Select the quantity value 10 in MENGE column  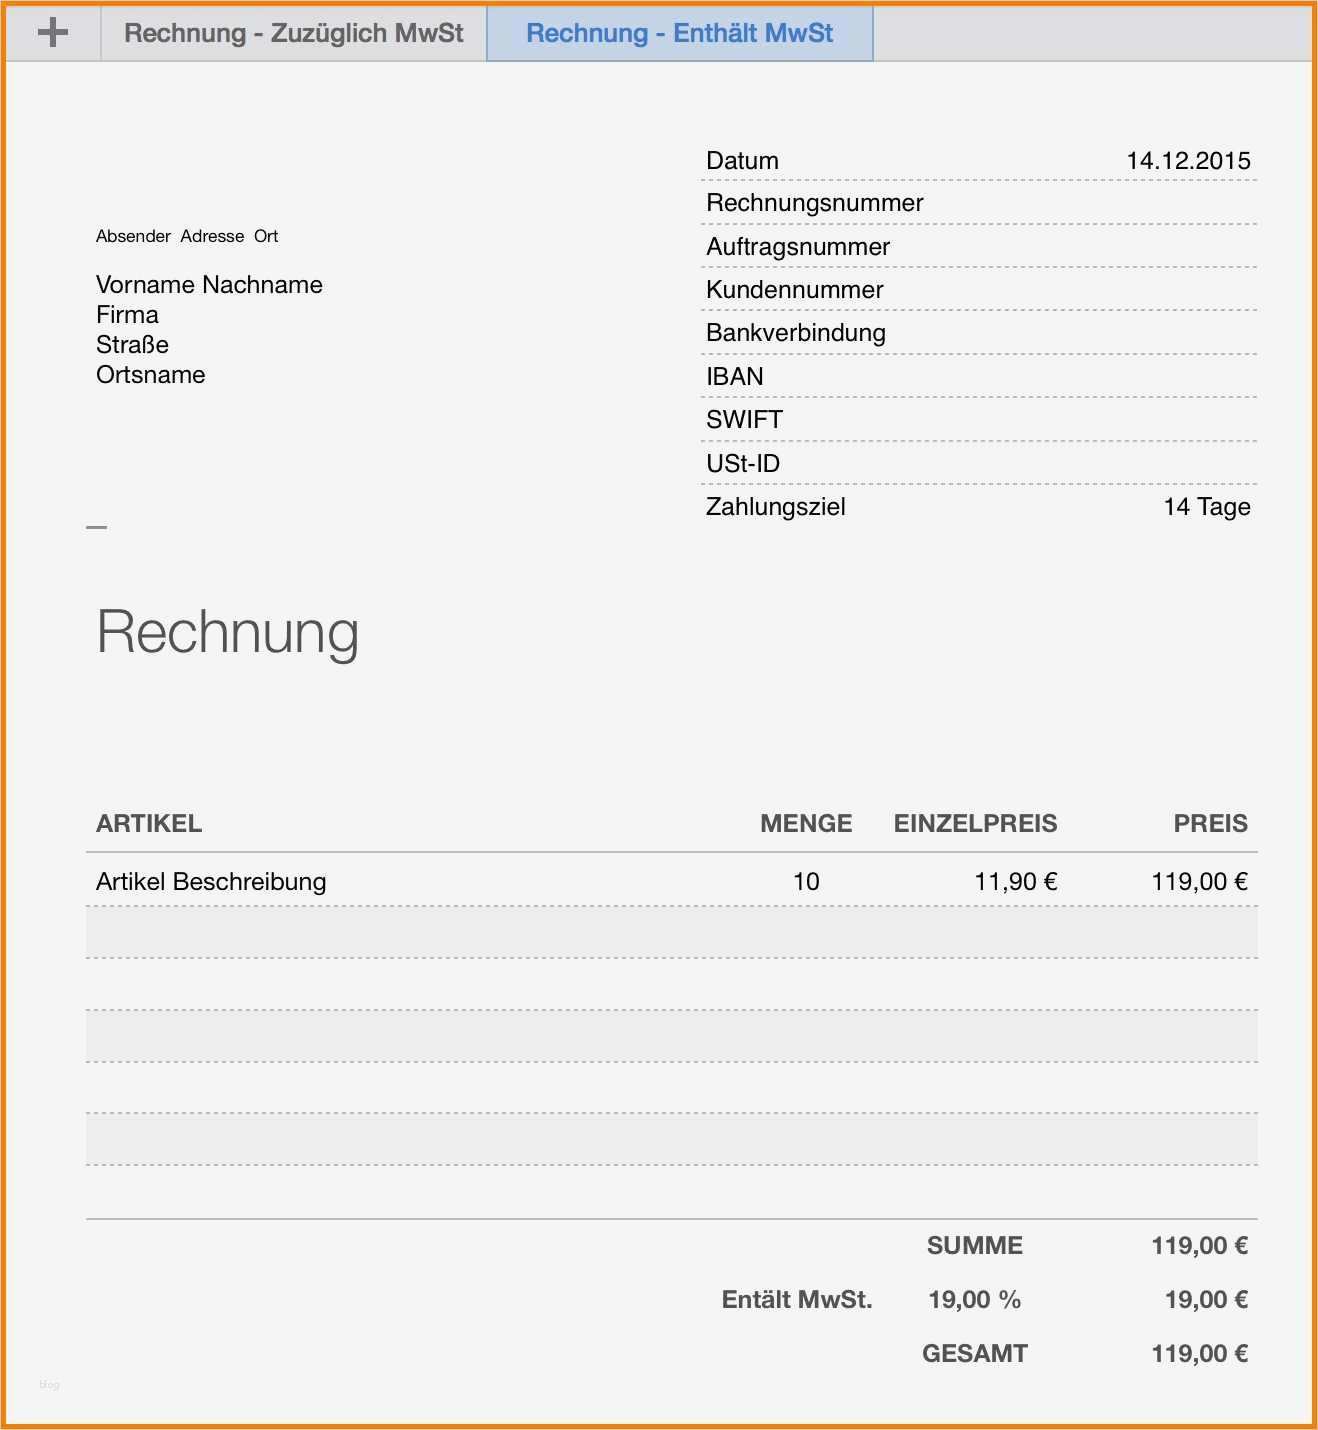[806, 881]
